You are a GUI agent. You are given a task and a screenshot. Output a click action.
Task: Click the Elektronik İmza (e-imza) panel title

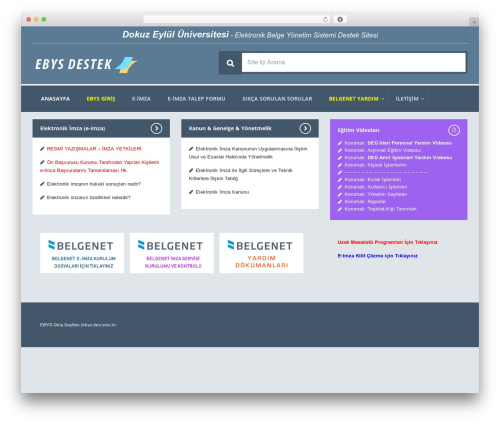point(73,128)
